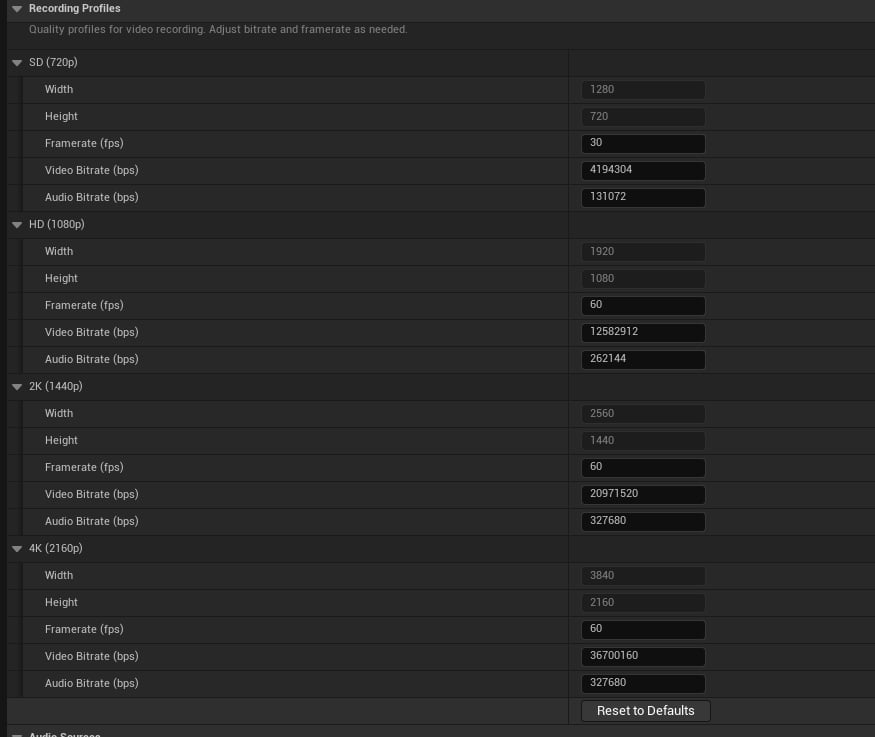Select Height label under 4K (2160p)

(61, 602)
